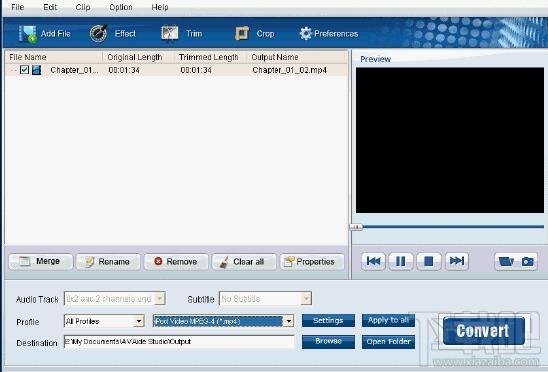Click the Remove button
The image size is (548, 372).
point(176,262)
